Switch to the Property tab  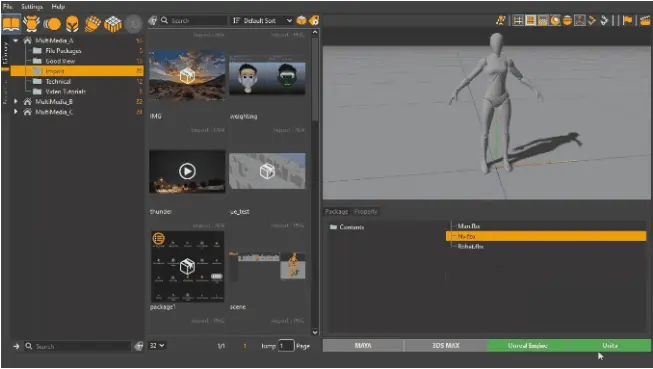coord(366,212)
